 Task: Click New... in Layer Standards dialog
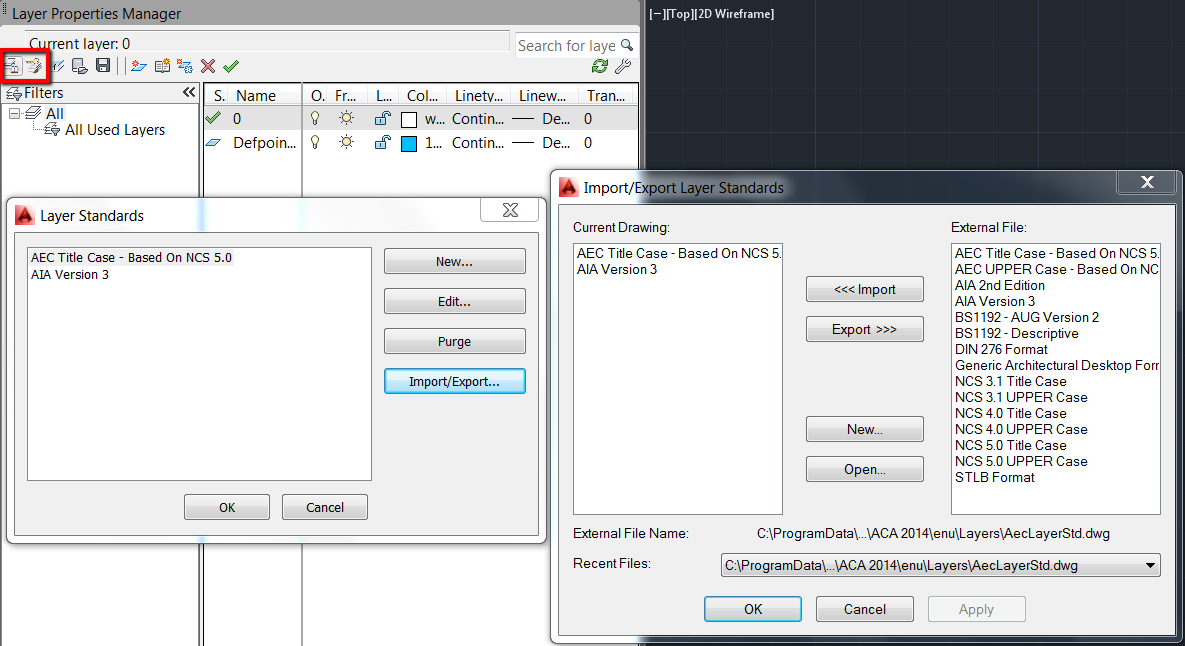(454, 261)
